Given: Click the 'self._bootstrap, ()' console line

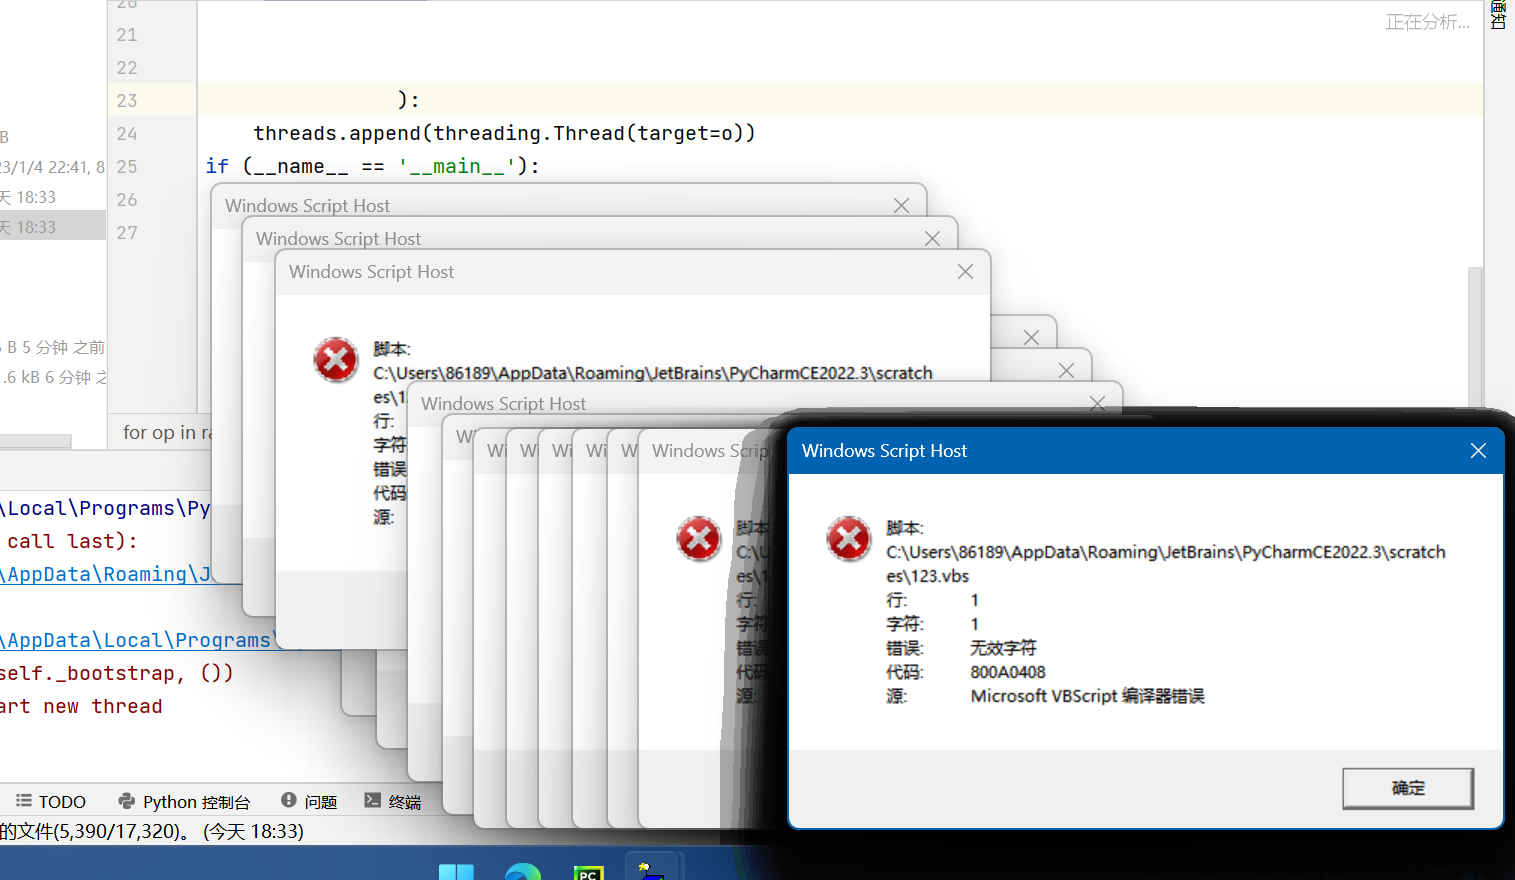Looking at the screenshot, I should point(116,673).
